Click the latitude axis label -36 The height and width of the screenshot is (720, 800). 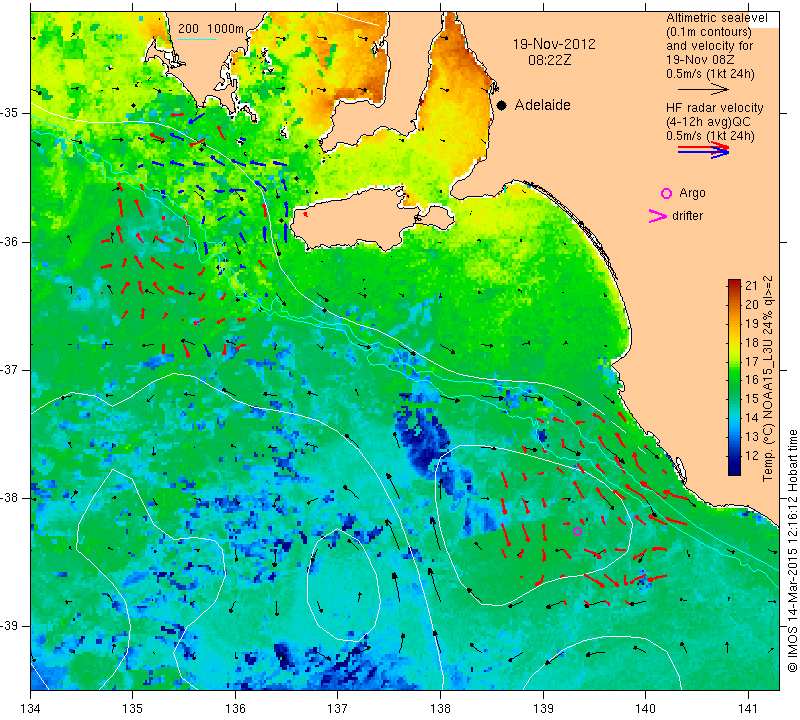coord(10,241)
